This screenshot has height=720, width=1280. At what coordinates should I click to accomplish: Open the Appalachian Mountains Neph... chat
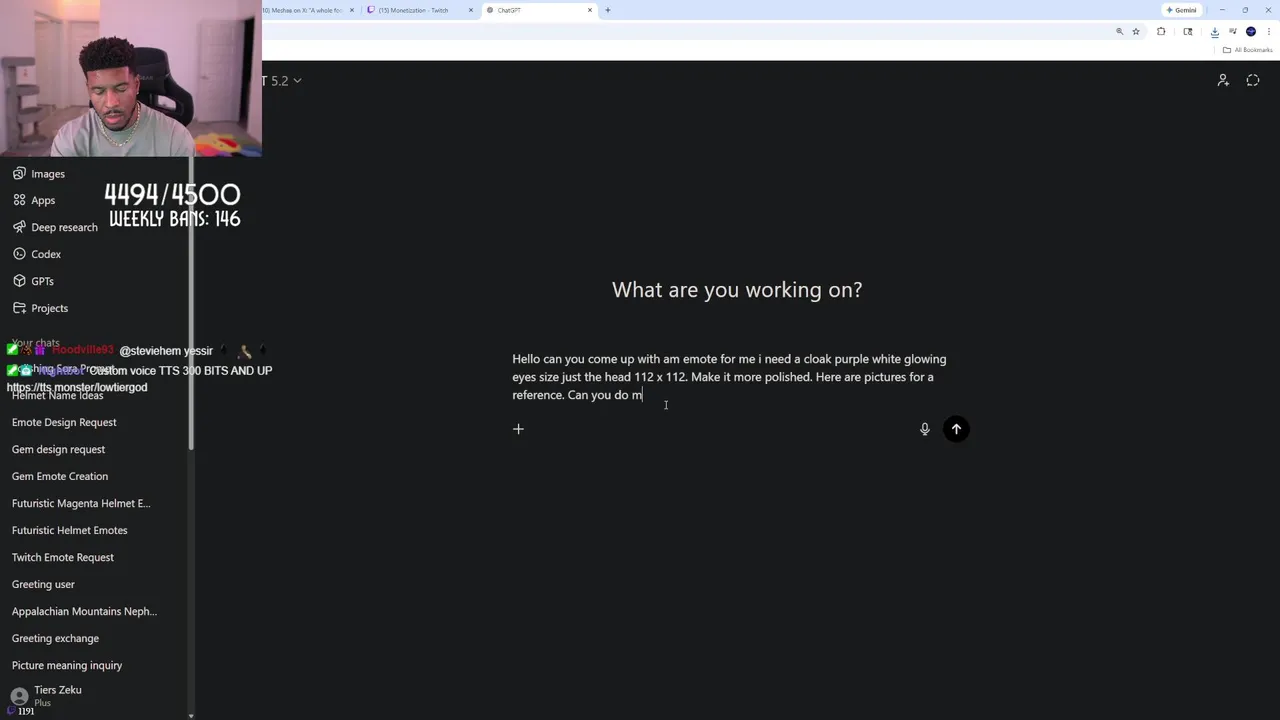84,611
